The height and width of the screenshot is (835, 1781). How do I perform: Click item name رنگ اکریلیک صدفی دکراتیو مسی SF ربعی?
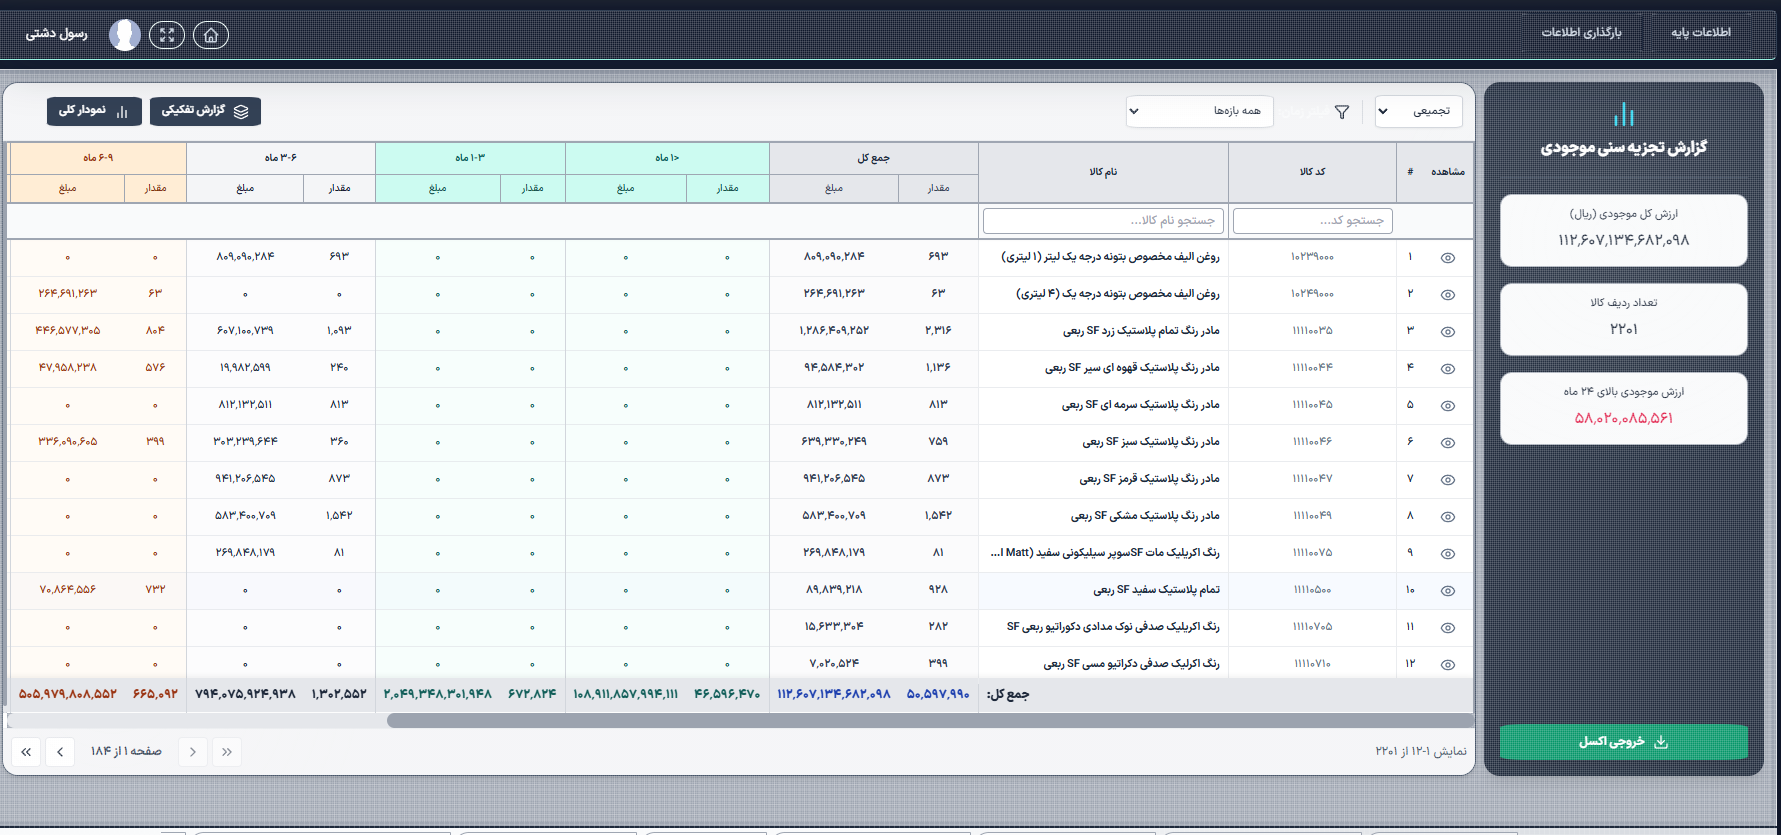1131,664
